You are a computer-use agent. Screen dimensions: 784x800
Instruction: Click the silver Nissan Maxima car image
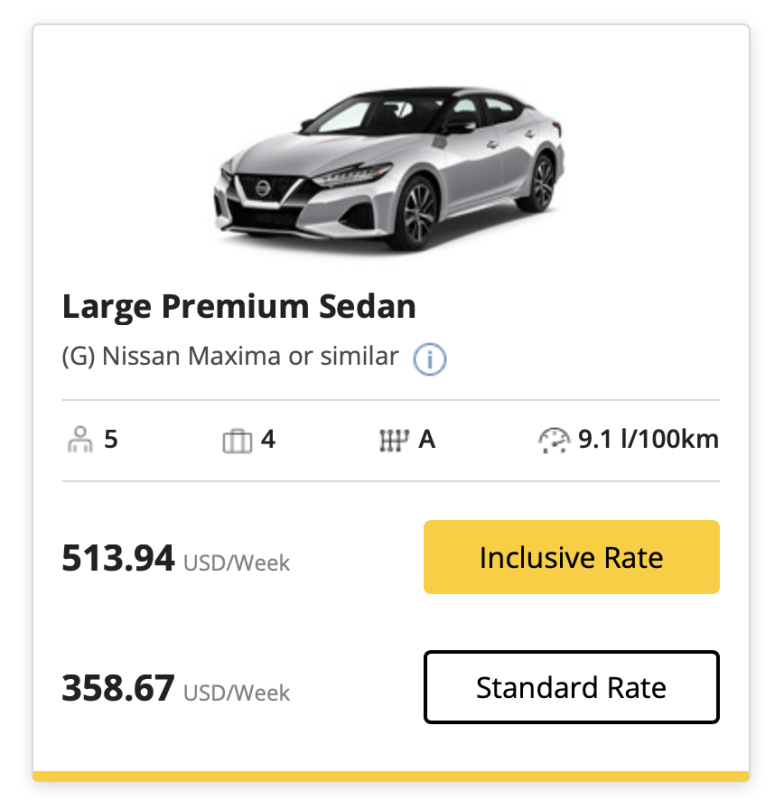(x=390, y=165)
